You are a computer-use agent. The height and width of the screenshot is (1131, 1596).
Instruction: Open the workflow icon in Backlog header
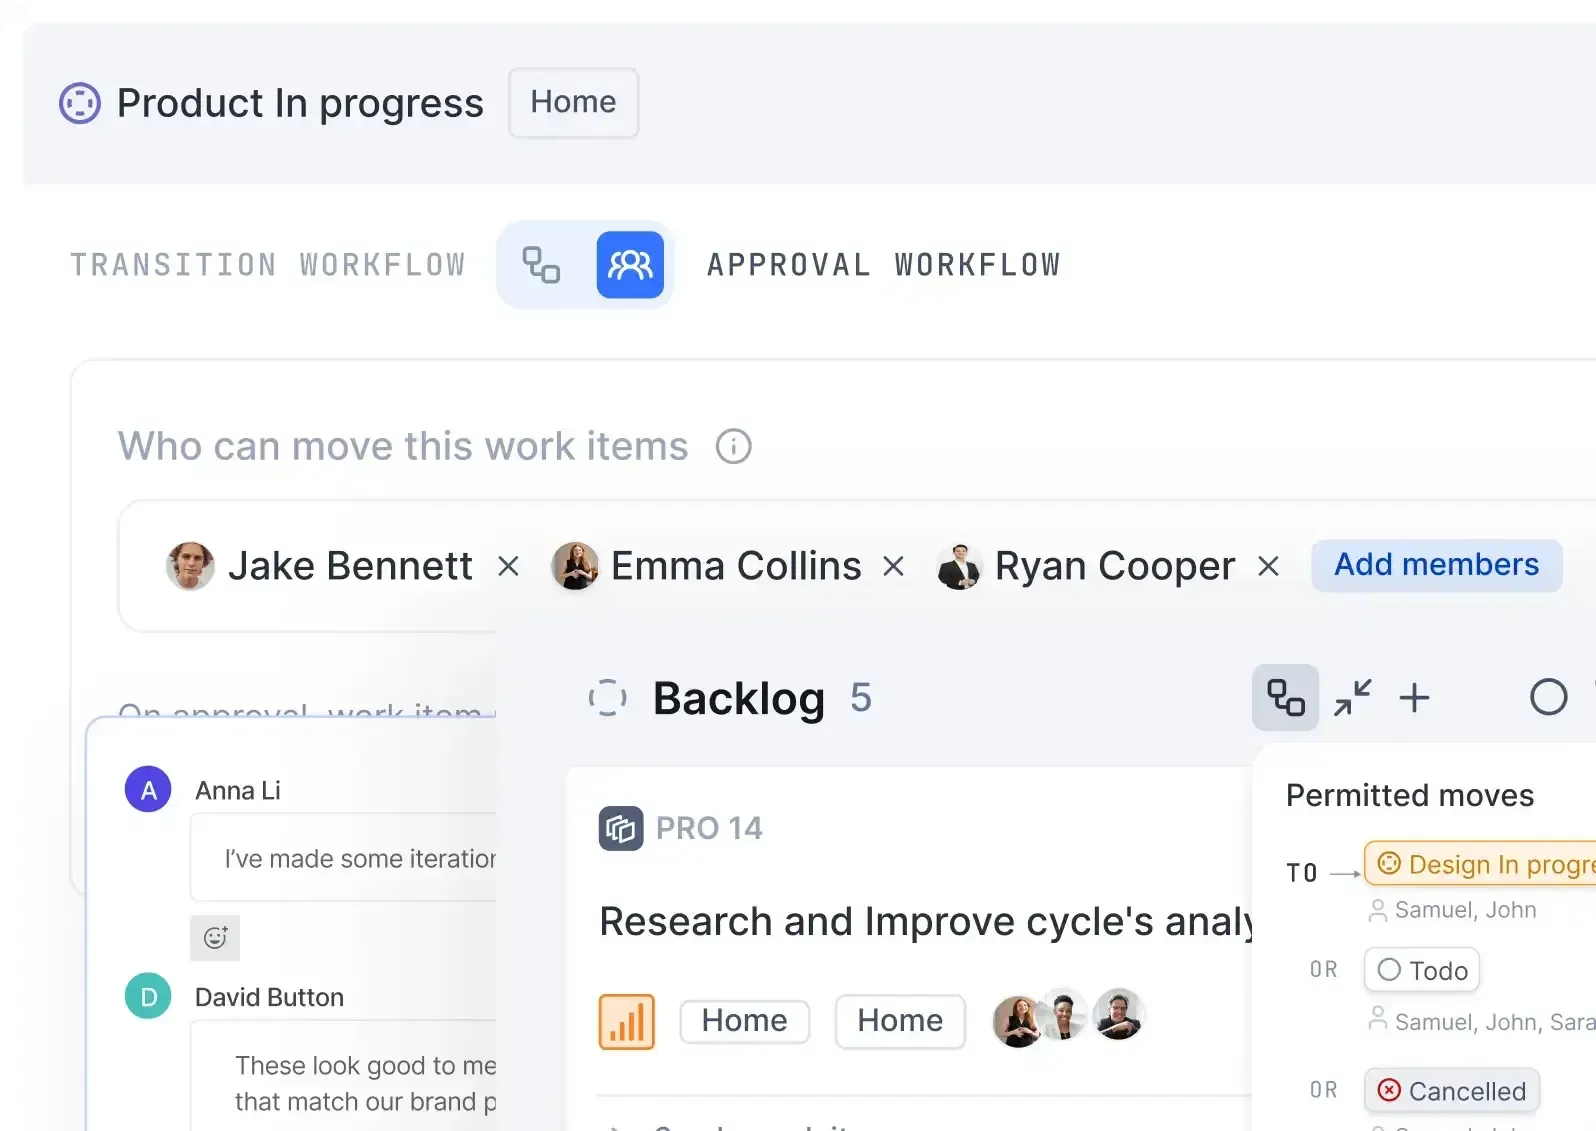click(x=1284, y=697)
